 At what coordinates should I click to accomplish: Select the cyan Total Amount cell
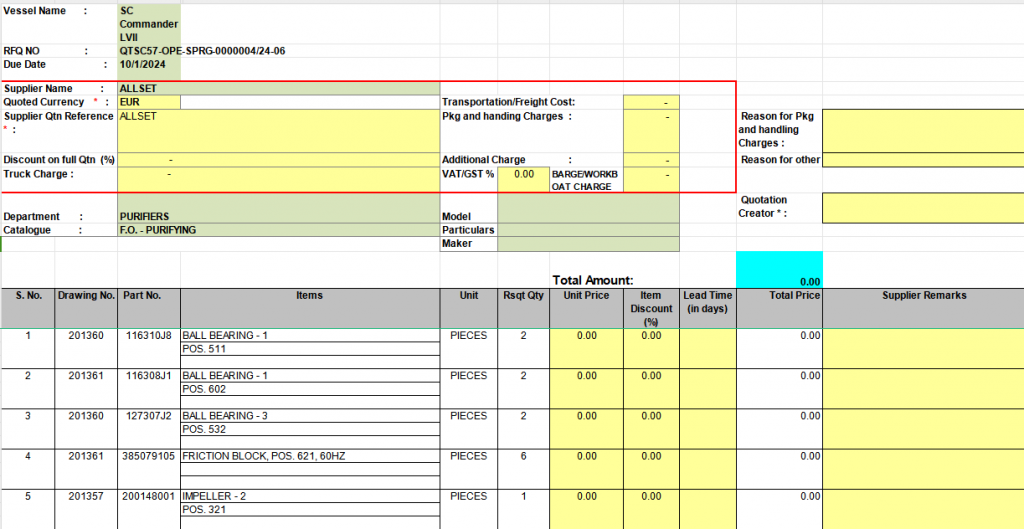(779, 270)
